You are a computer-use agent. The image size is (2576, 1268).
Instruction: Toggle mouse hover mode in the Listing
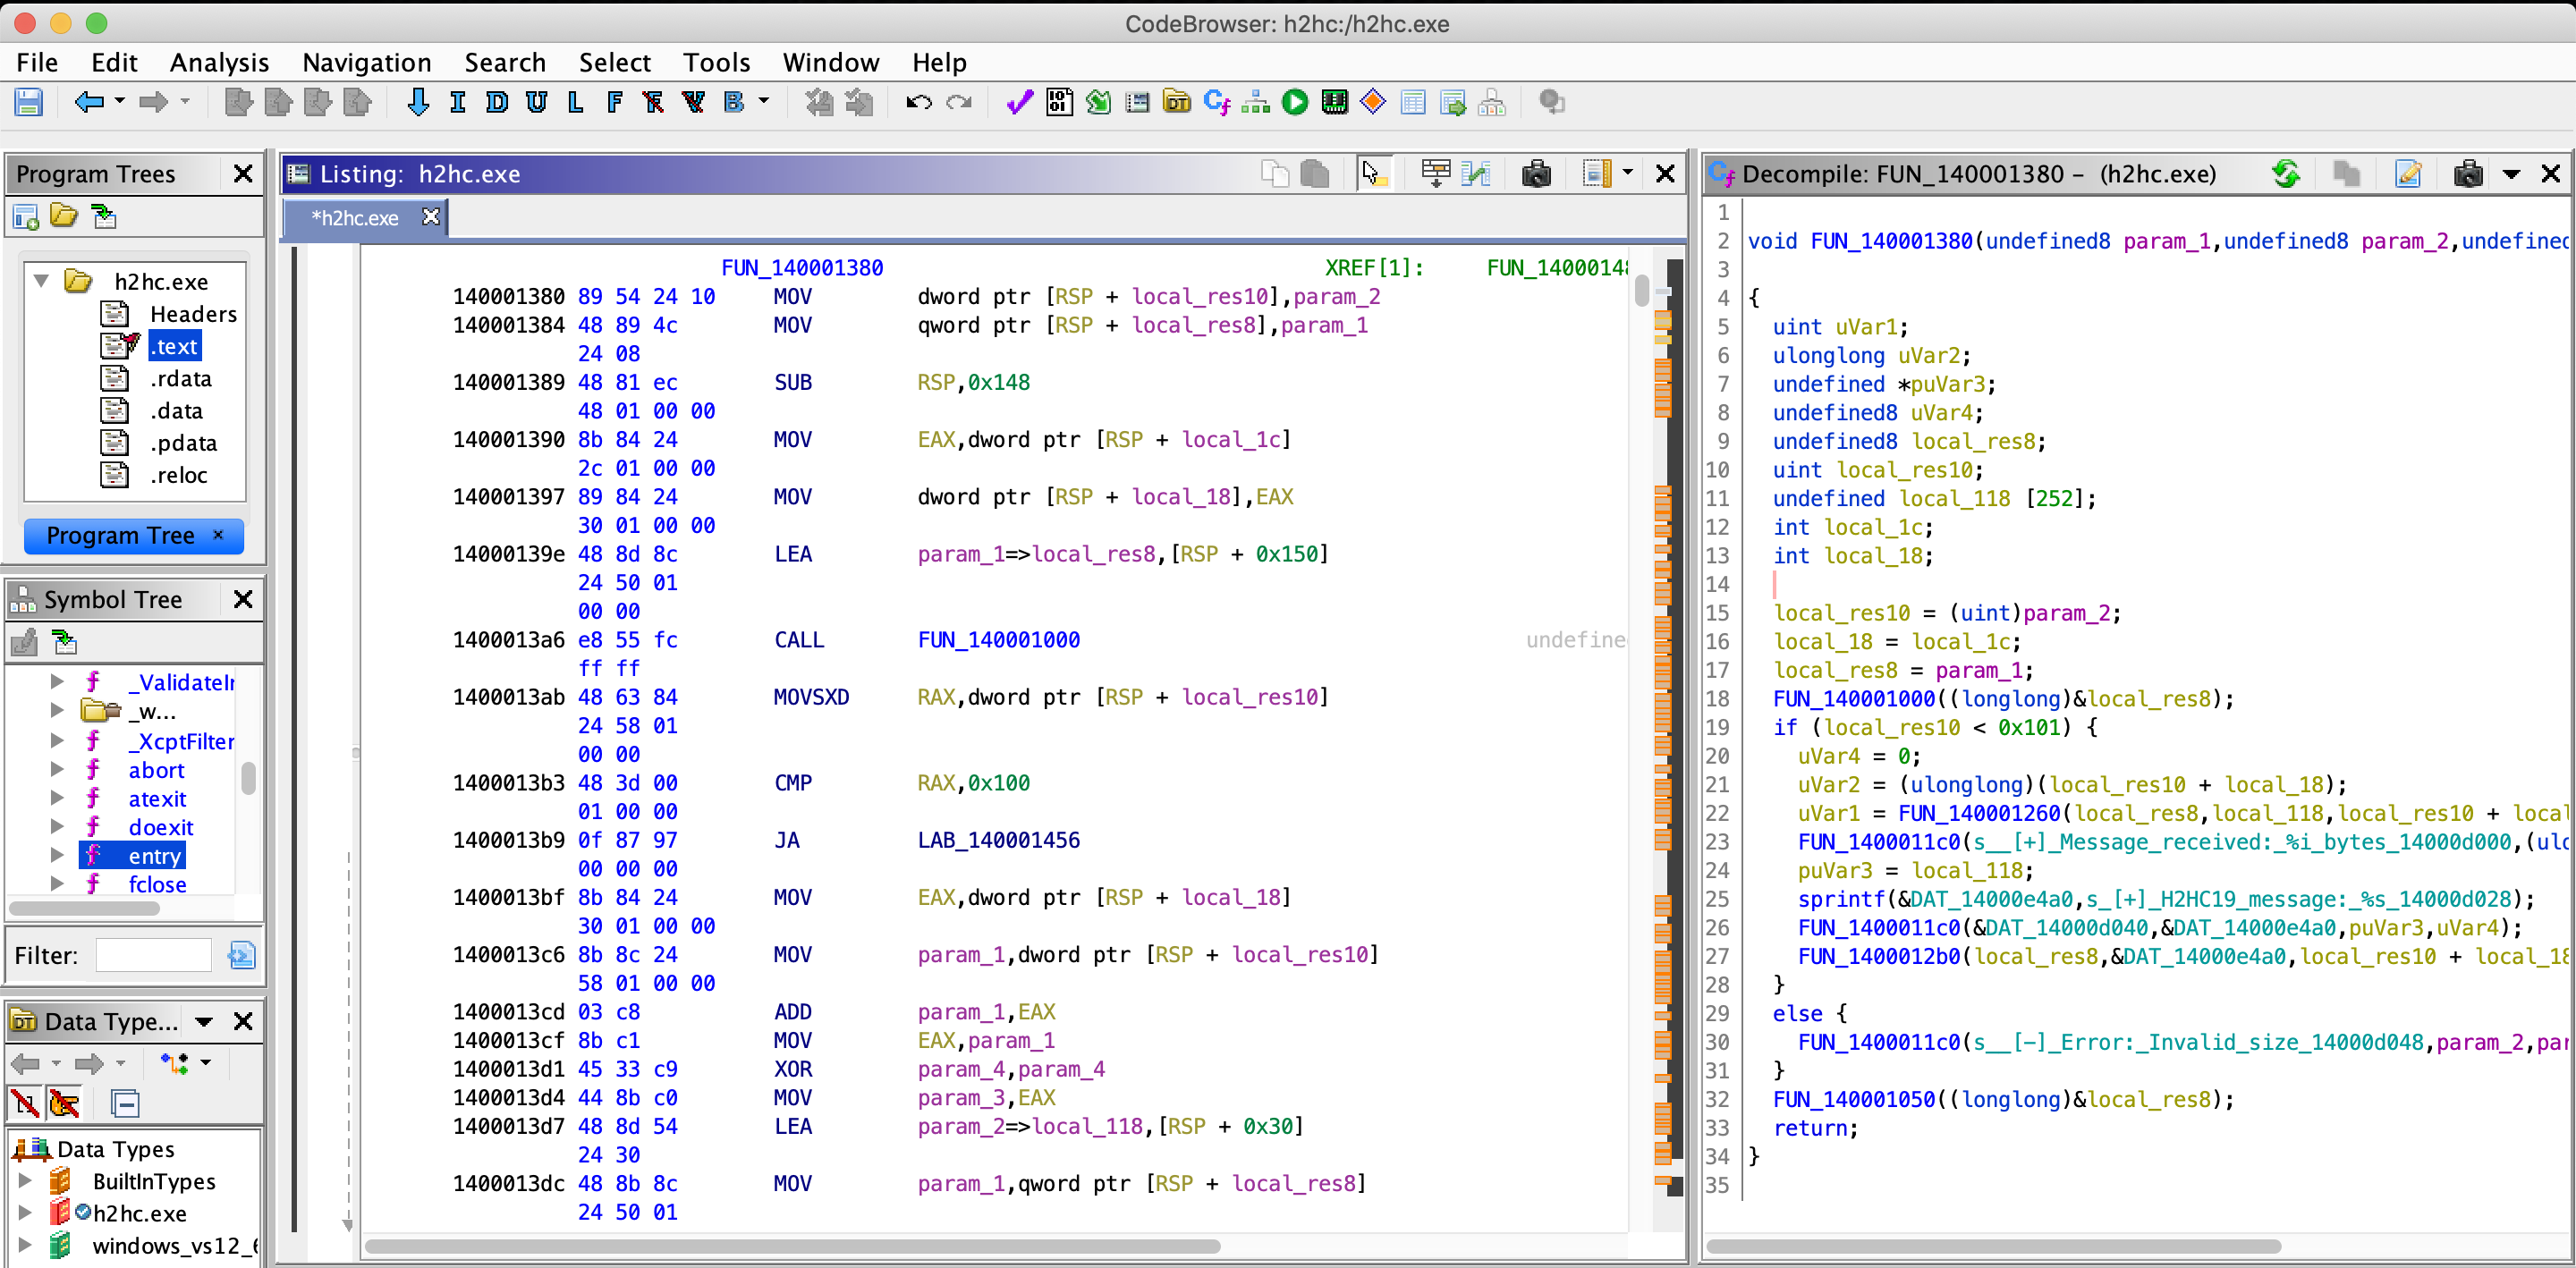[1373, 174]
